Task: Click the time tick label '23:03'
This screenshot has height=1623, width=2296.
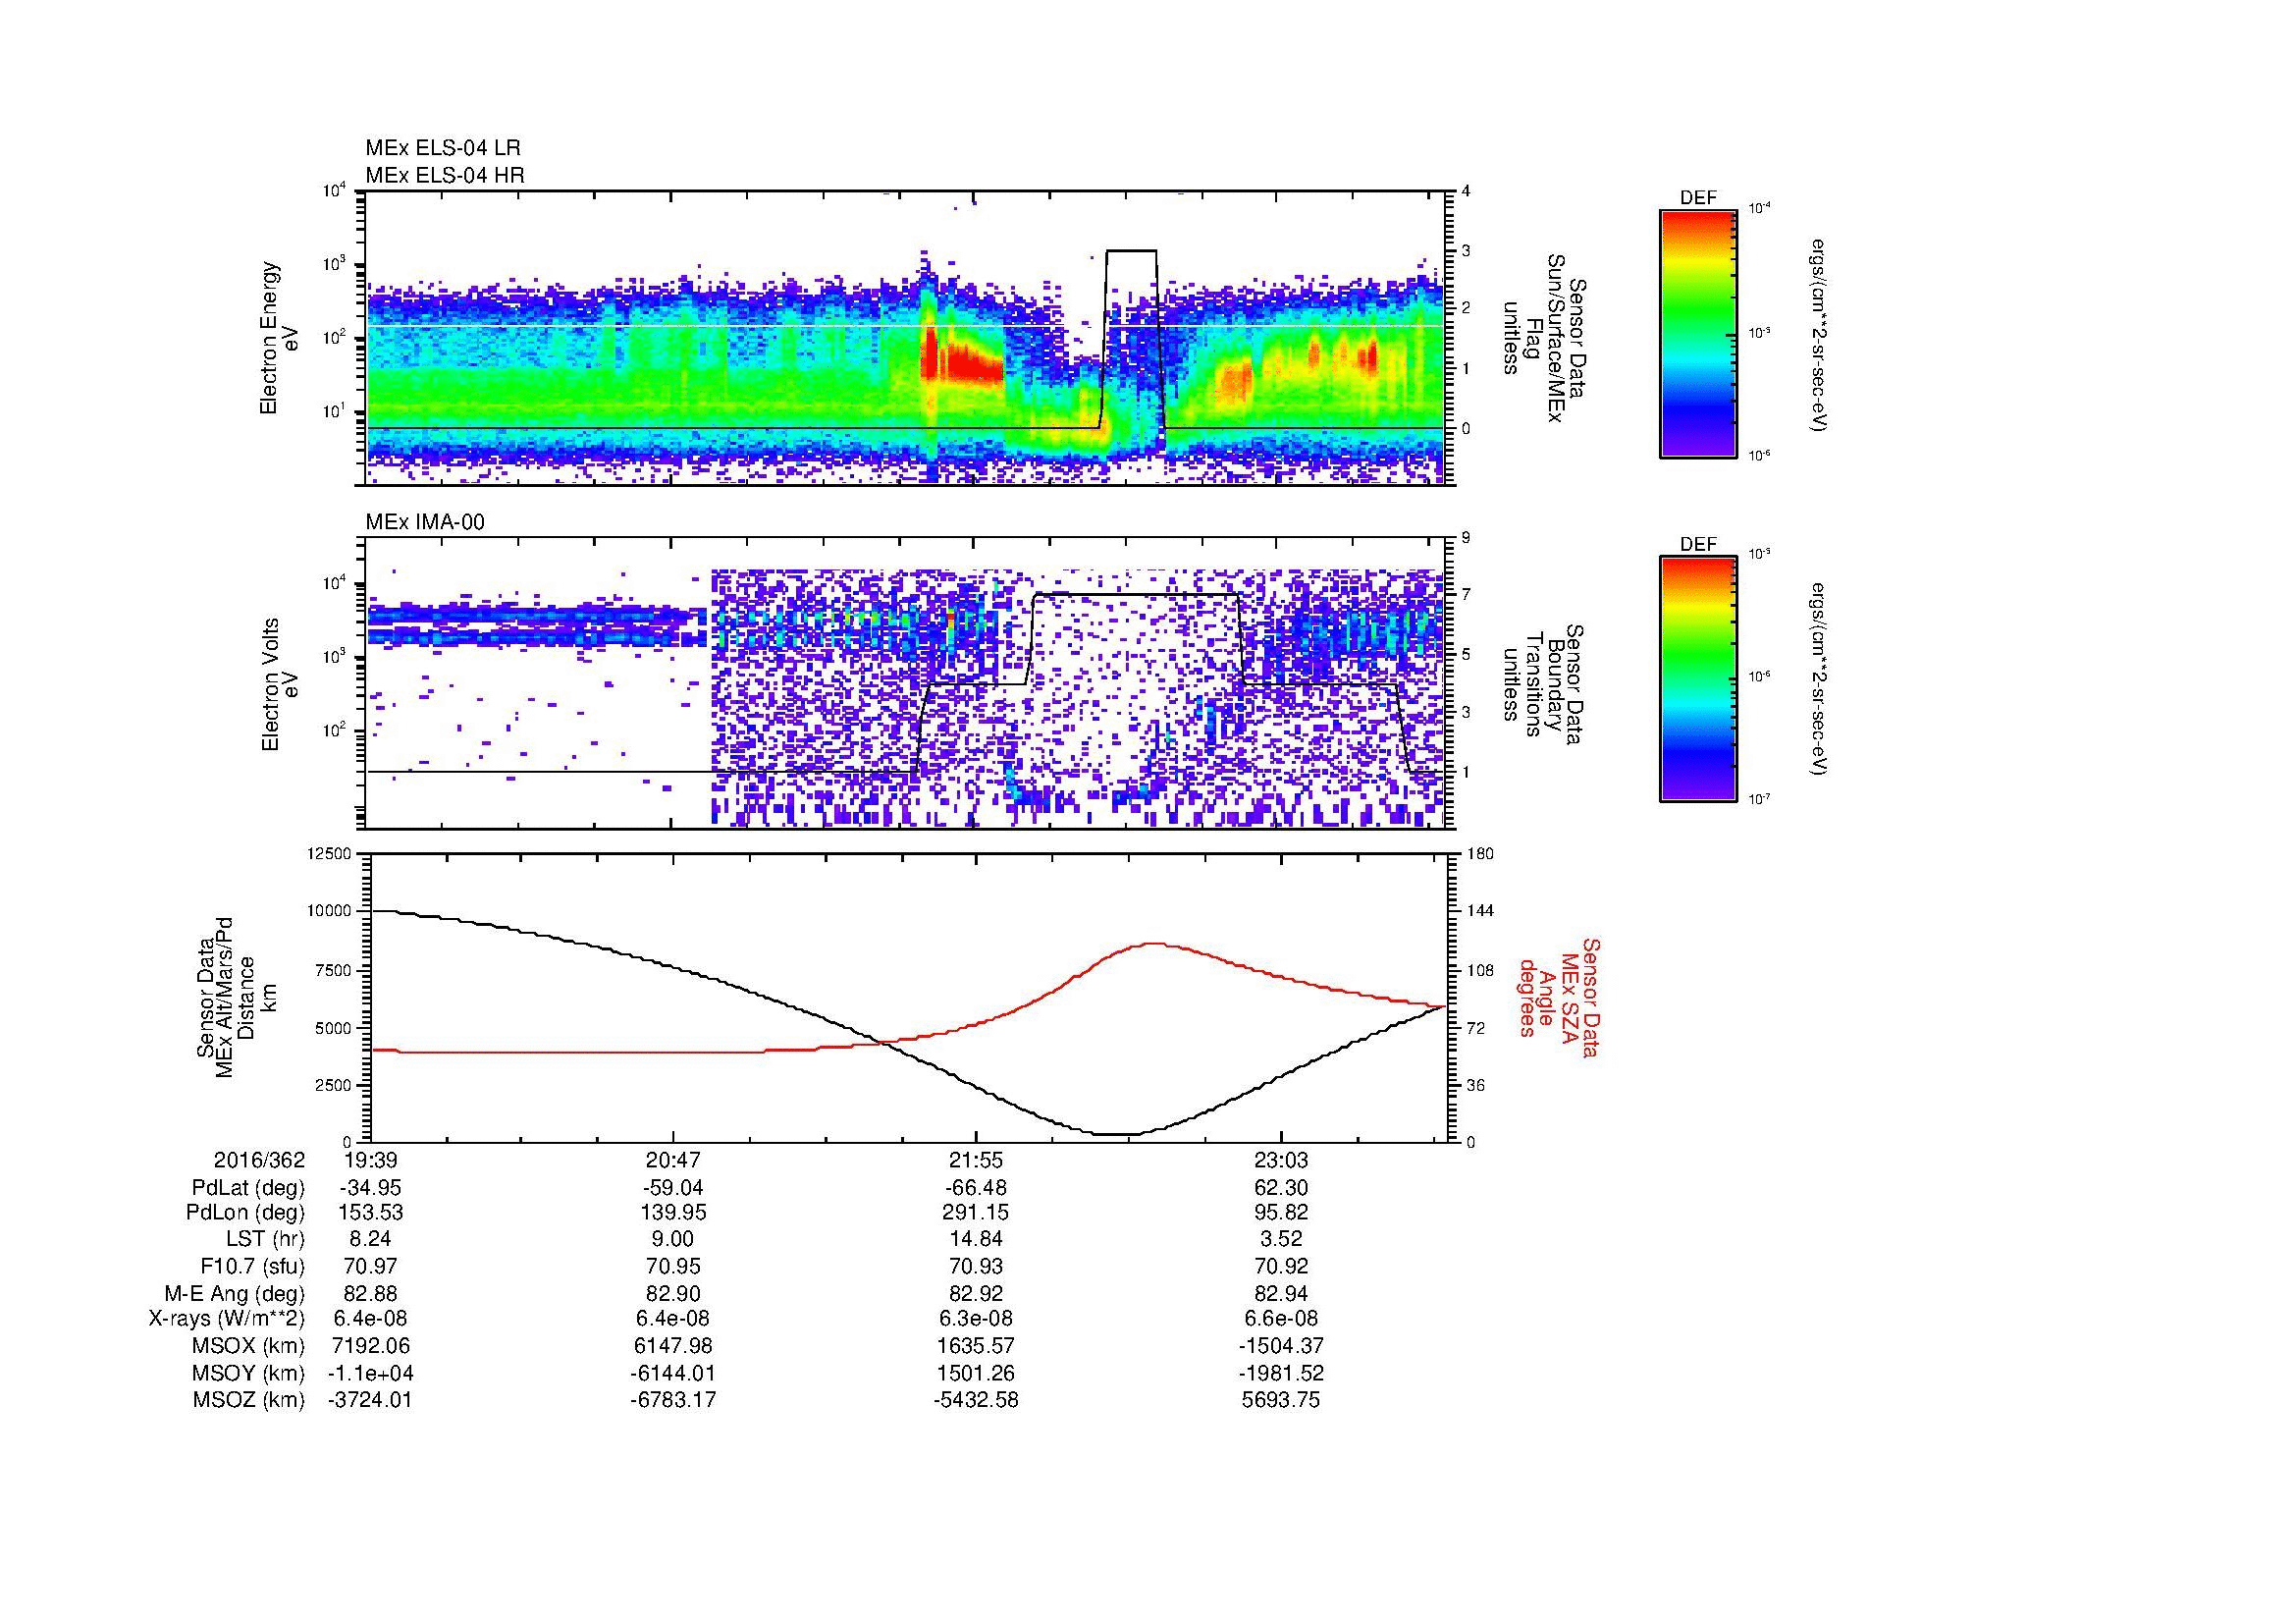Action: point(1281,1160)
